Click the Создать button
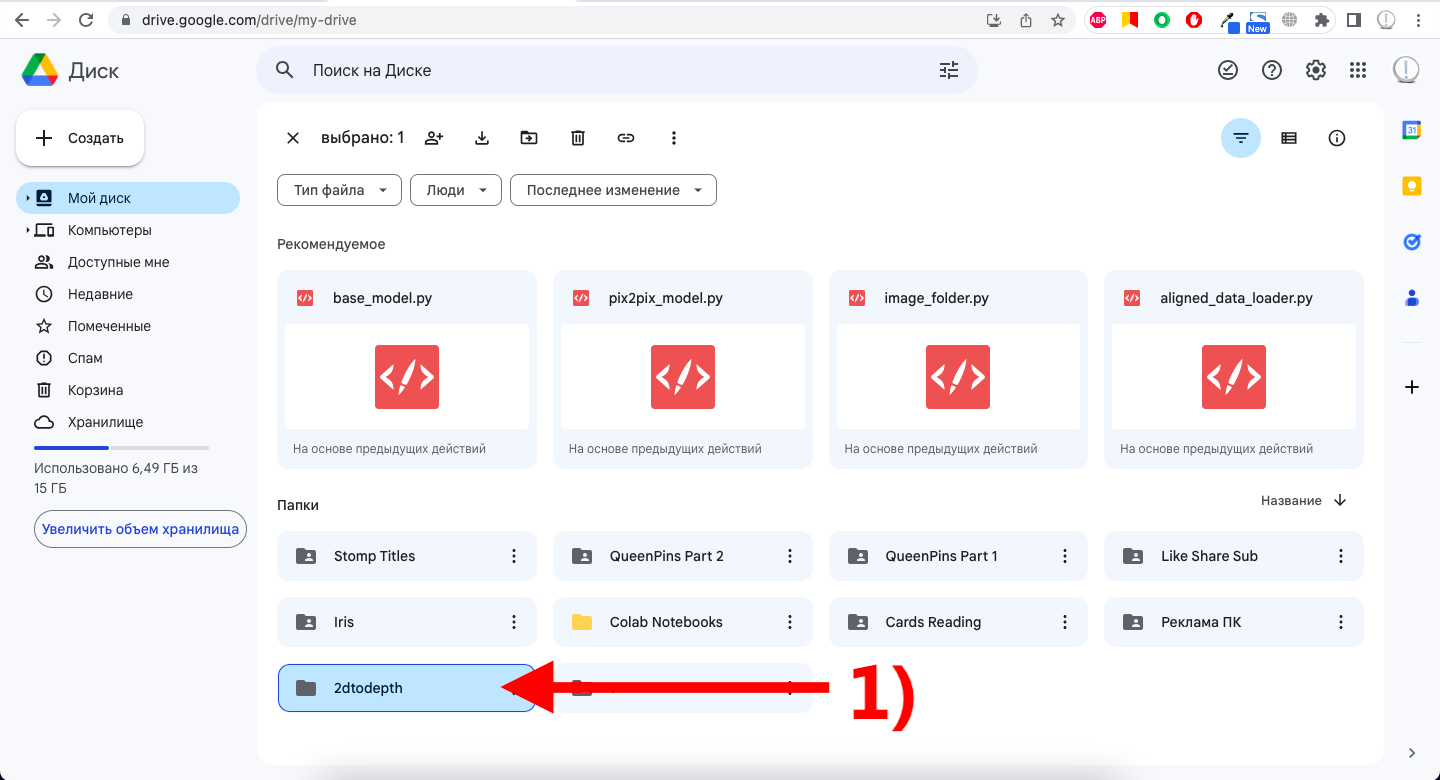The height and width of the screenshot is (780, 1440). (80, 138)
